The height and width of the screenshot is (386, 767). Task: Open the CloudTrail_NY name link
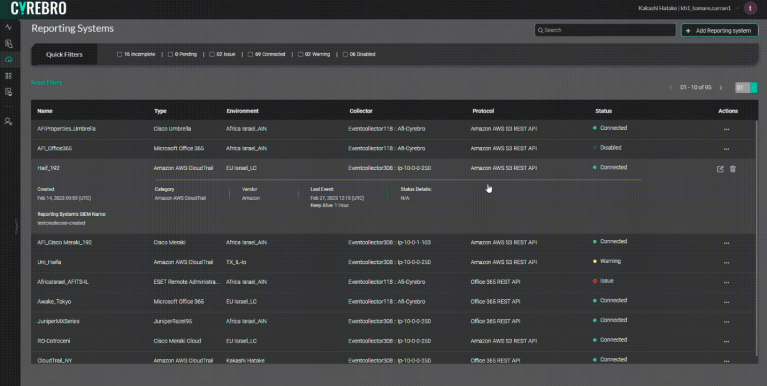click(55, 361)
